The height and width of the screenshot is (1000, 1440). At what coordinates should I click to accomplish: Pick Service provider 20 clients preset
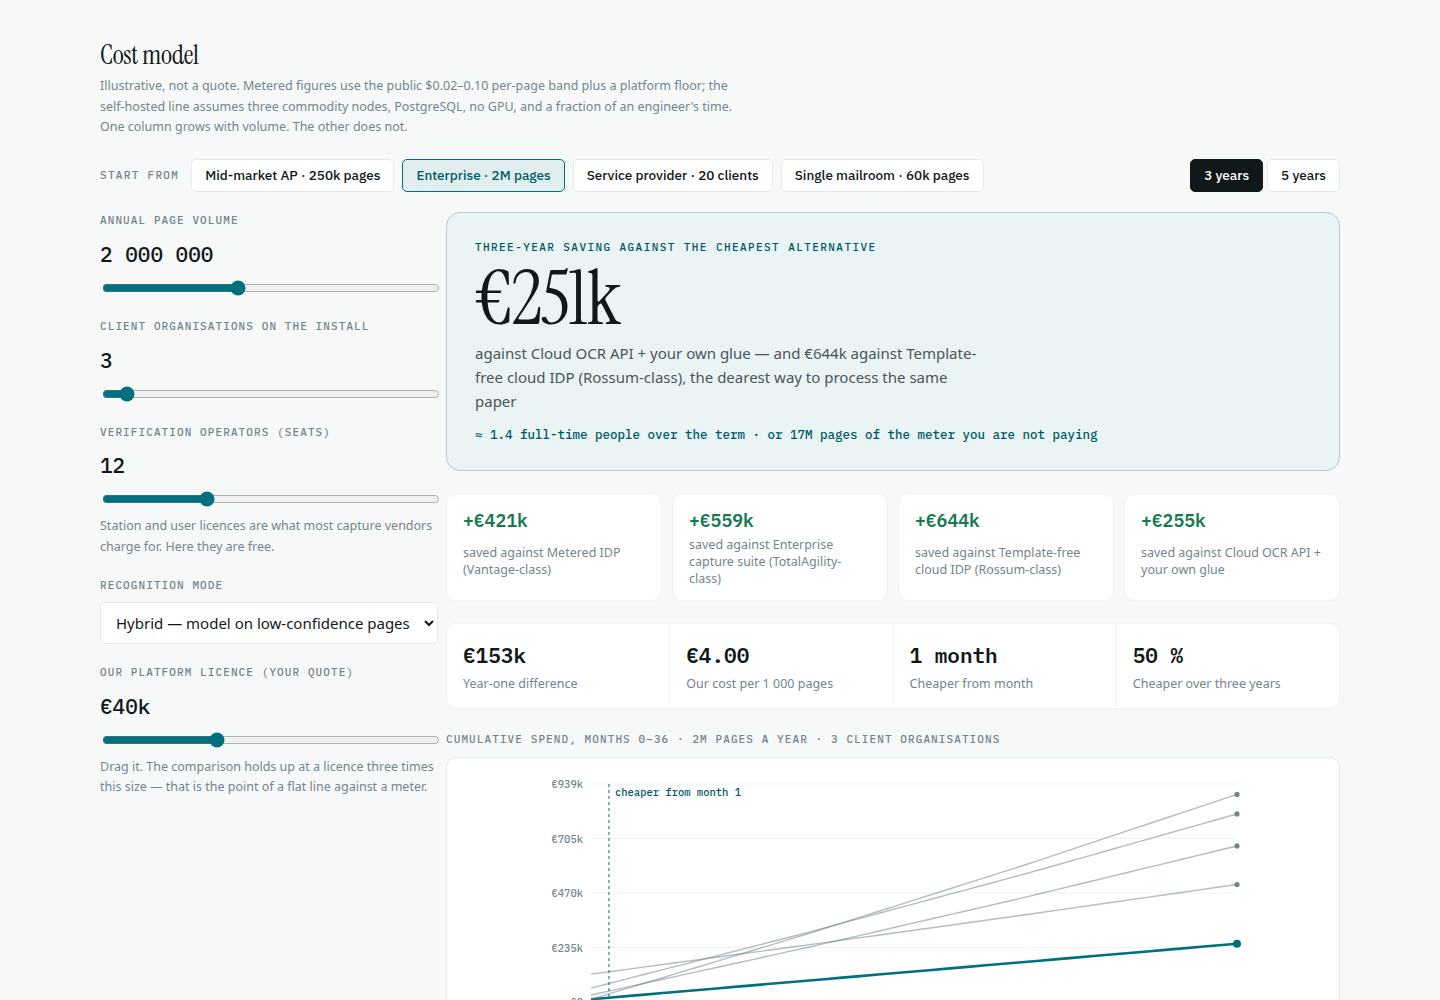672,175
